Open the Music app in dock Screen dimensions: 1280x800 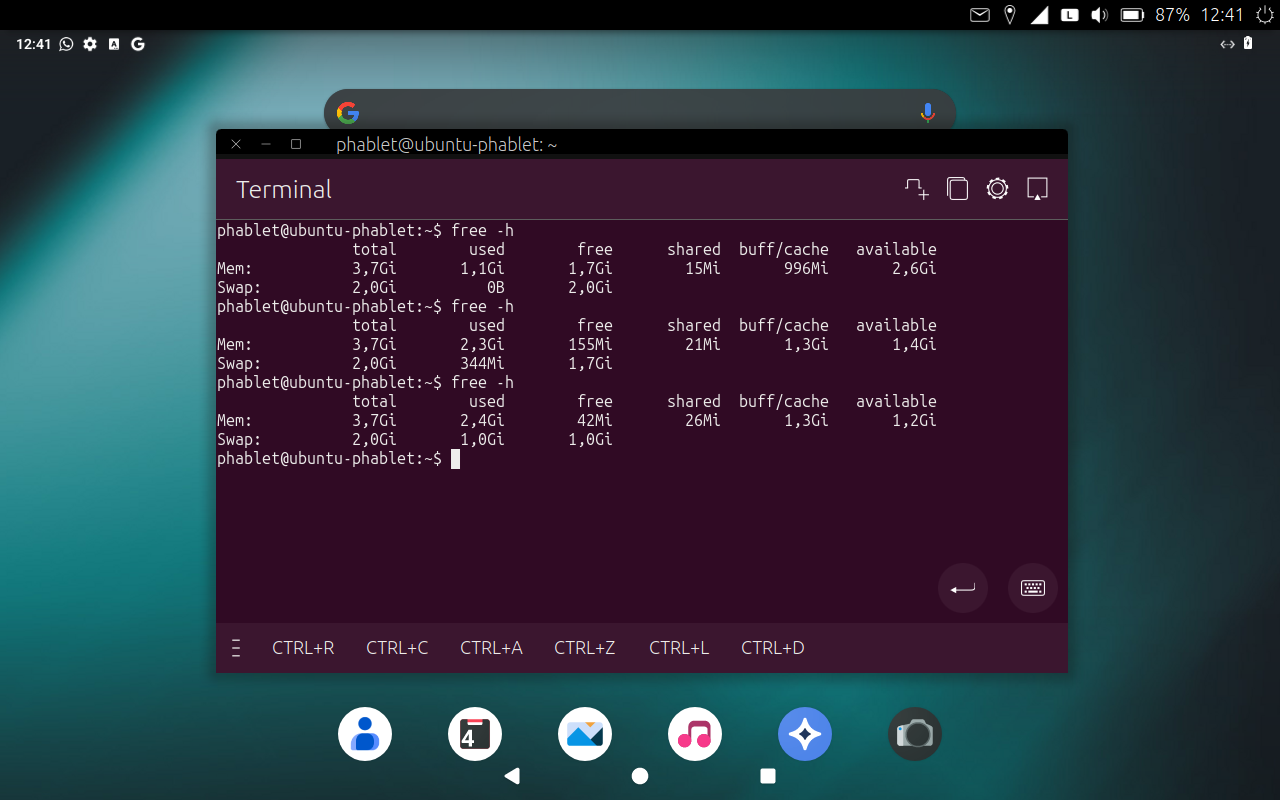[x=695, y=734]
